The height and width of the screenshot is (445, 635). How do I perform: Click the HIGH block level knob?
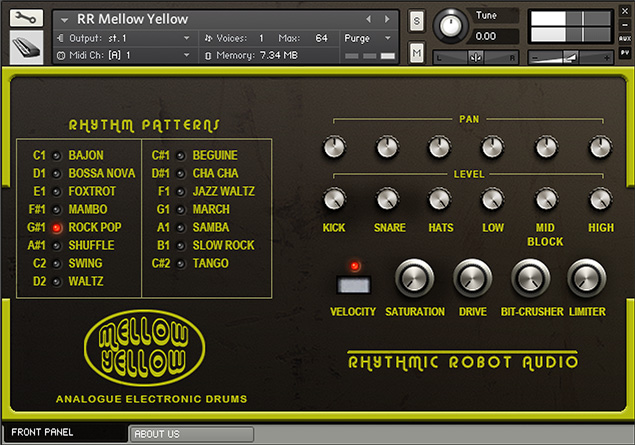(601, 199)
